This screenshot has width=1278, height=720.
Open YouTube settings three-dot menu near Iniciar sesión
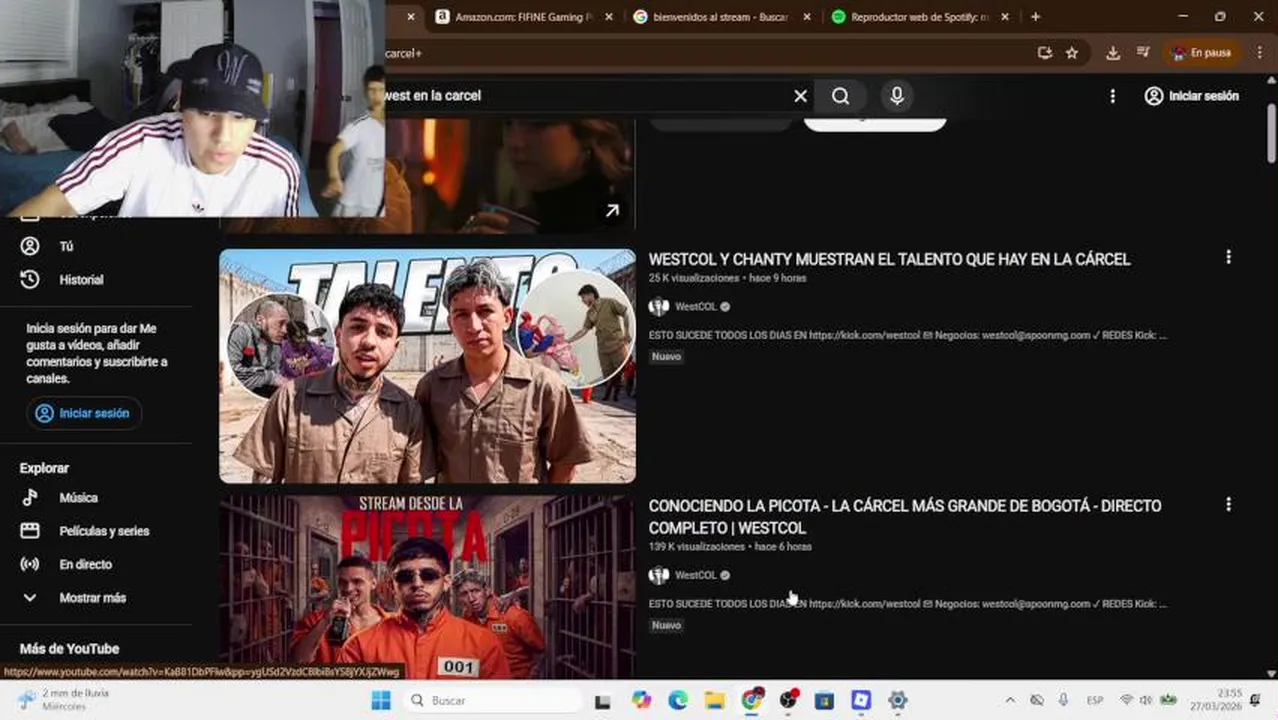(1112, 96)
